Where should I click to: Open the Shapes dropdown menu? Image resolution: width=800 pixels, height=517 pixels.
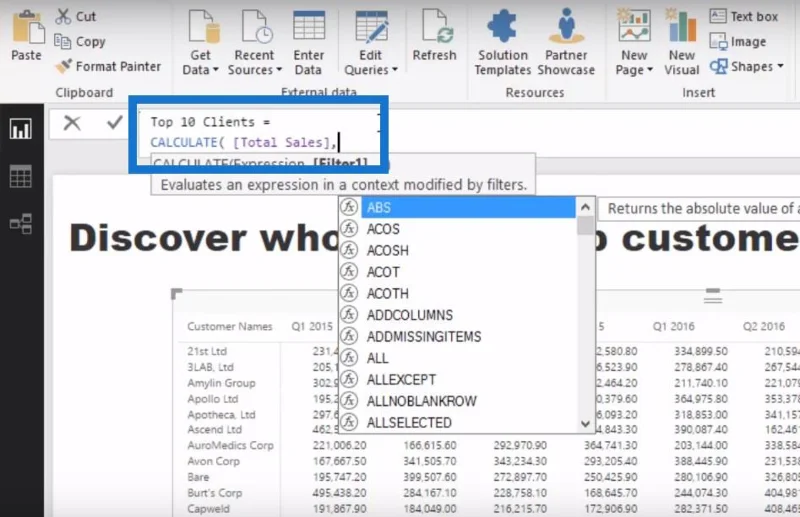click(x=747, y=66)
